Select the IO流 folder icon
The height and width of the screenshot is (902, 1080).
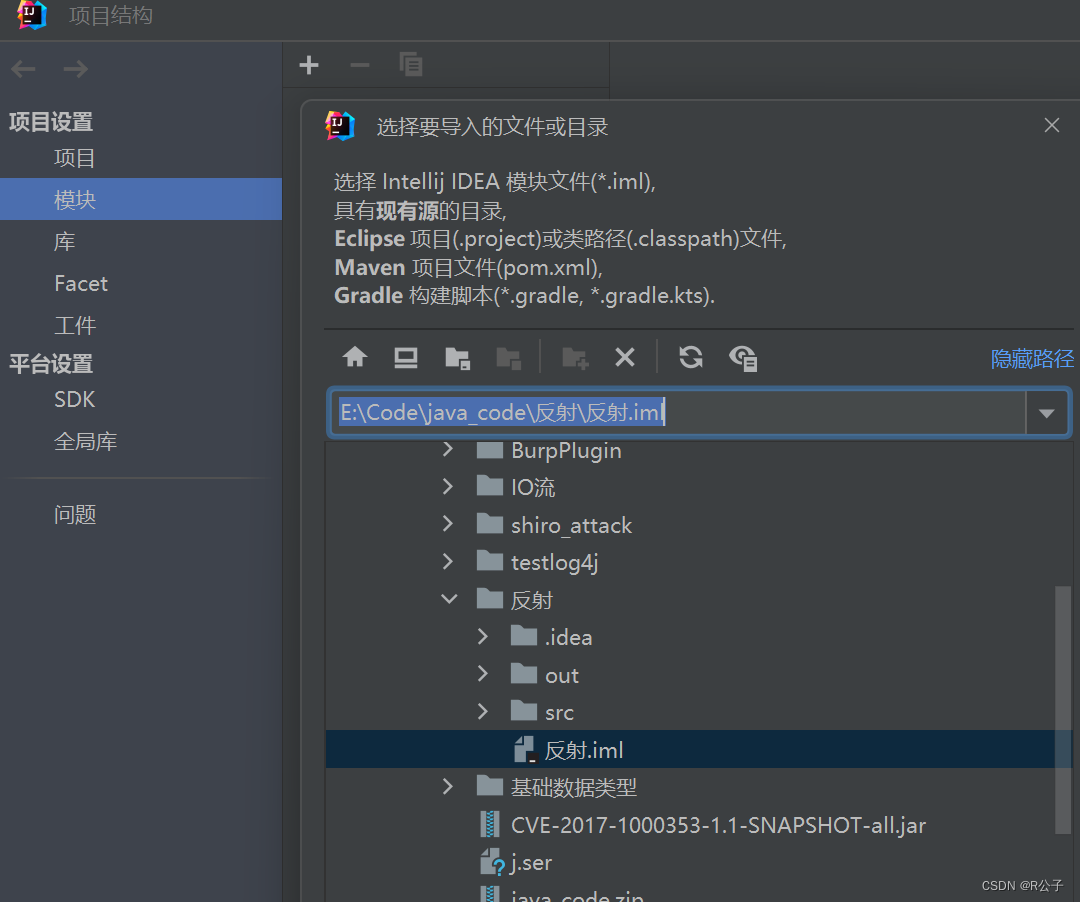click(x=490, y=486)
